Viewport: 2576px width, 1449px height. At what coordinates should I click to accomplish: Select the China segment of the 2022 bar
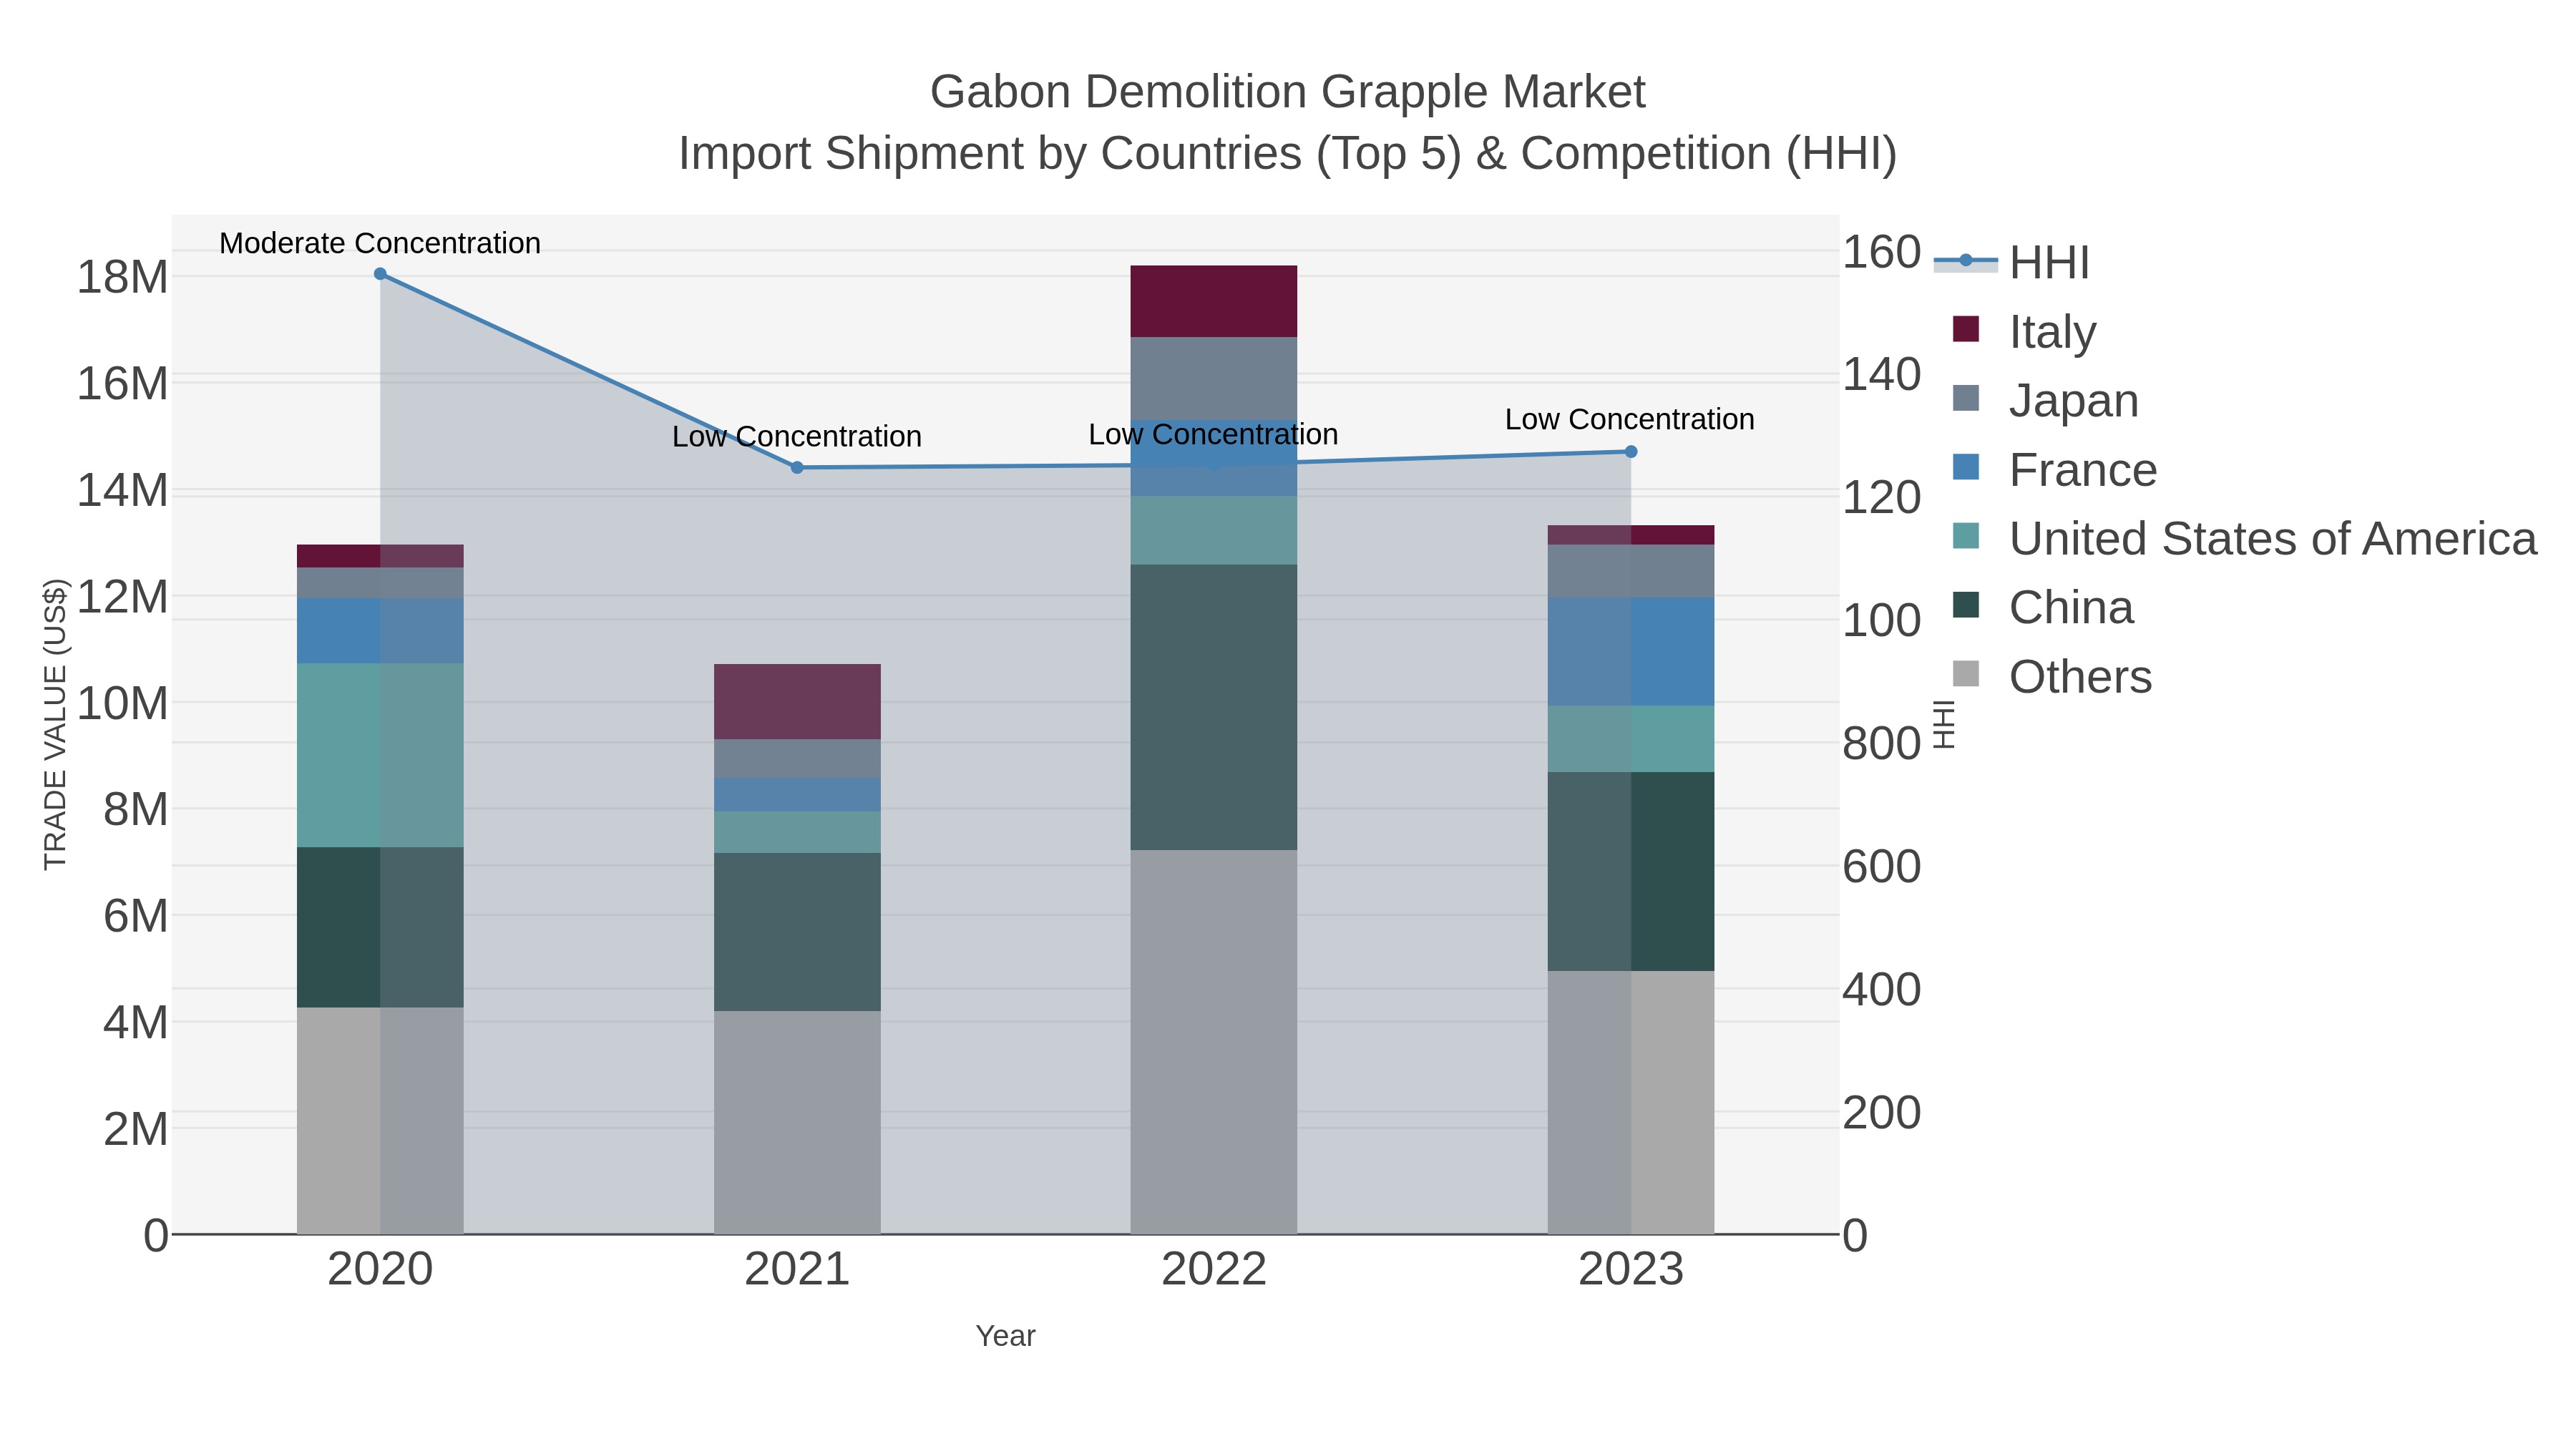(x=1214, y=708)
